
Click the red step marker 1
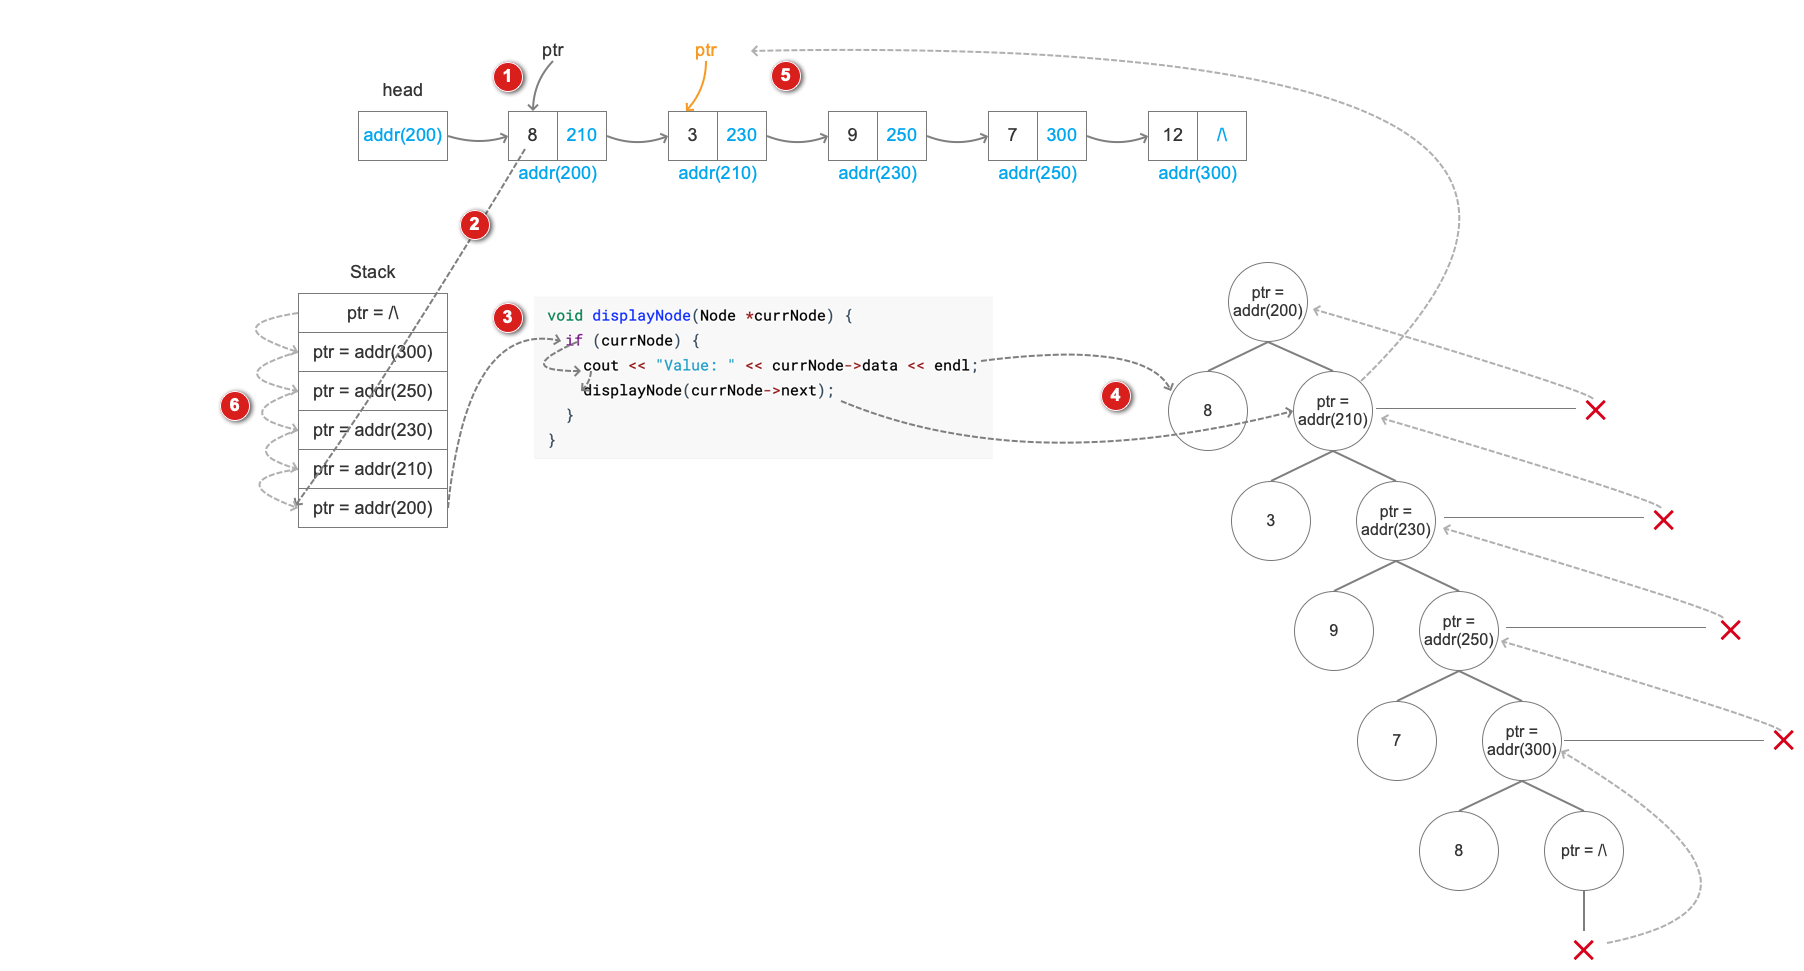507,75
